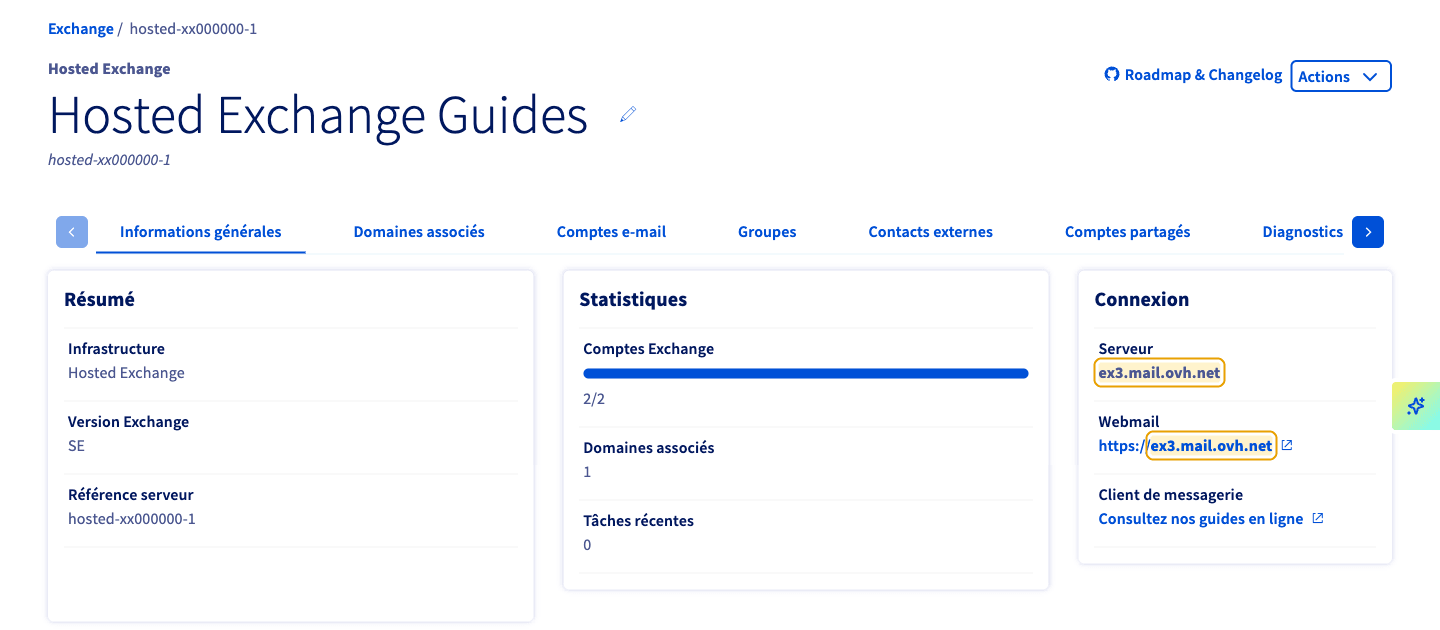Click the Statistiques card heading
The width and height of the screenshot is (1440, 630).
point(633,299)
